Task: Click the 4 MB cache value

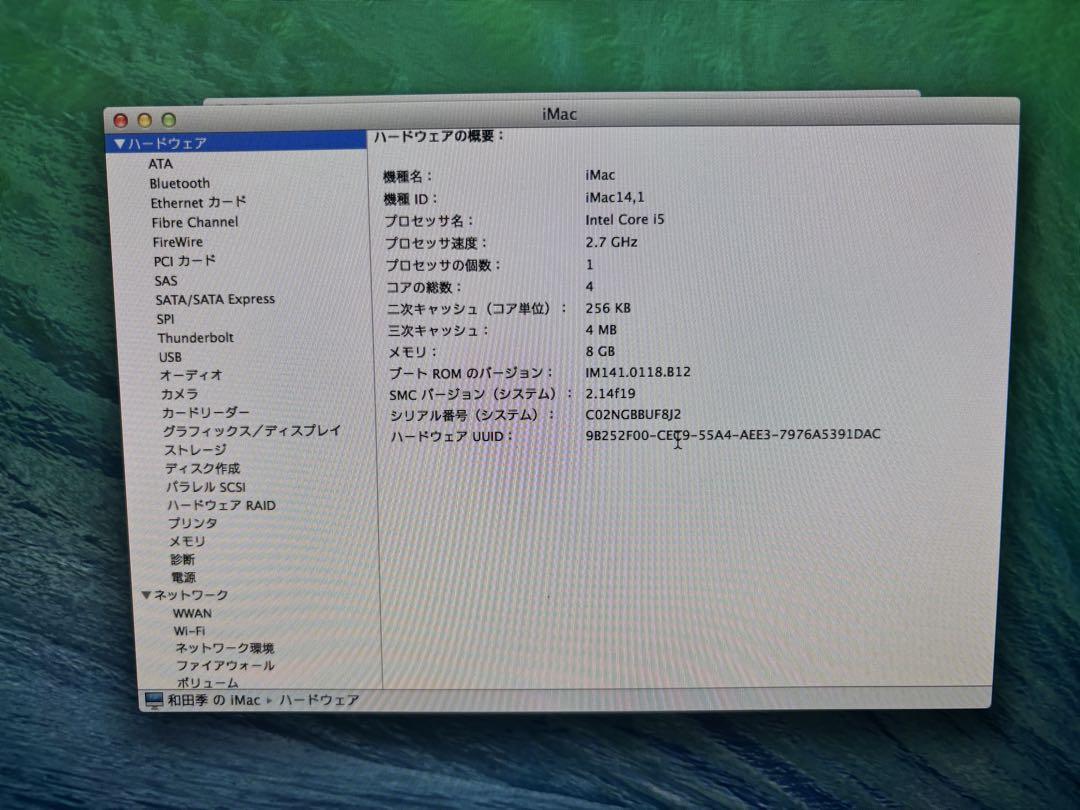Action: click(601, 330)
